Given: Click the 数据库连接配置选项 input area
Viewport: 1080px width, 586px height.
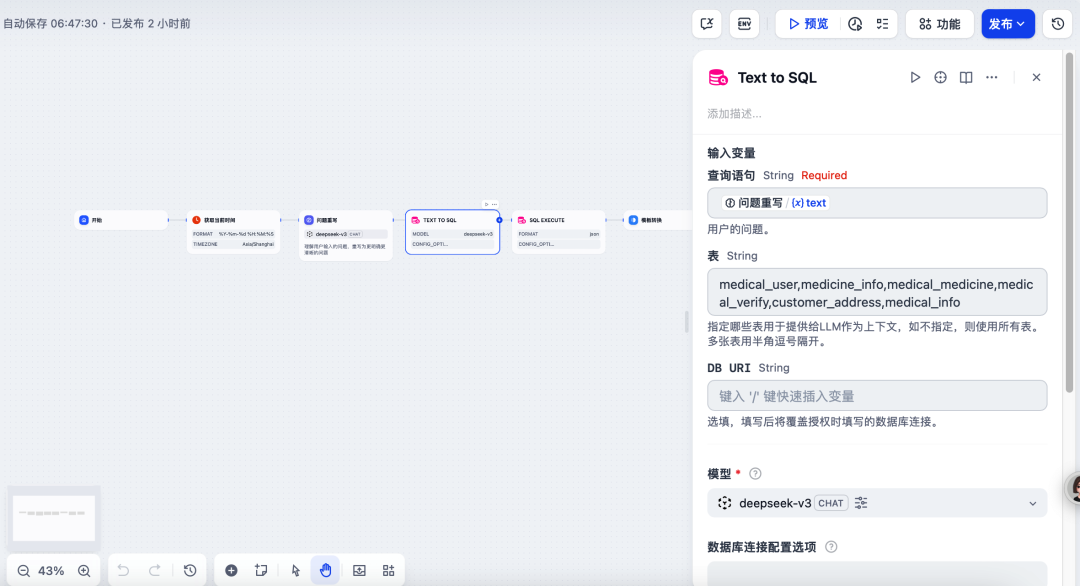Looking at the screenshot, I should pyautogui.click(x=877, y=574).
